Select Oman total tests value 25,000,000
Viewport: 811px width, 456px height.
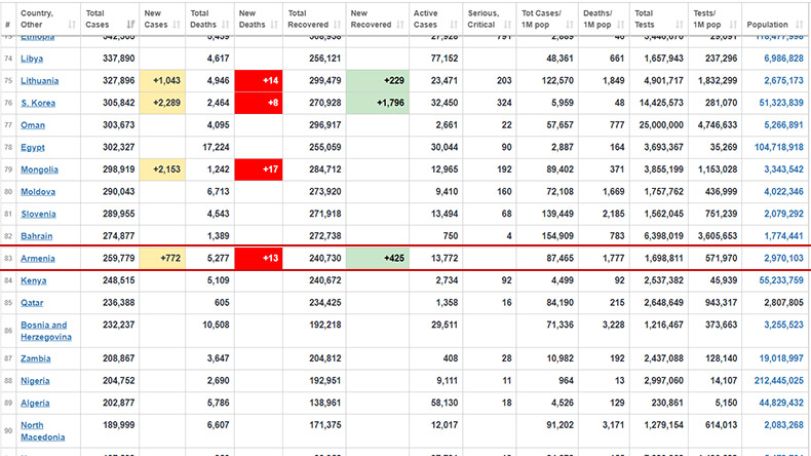(661, 125)
